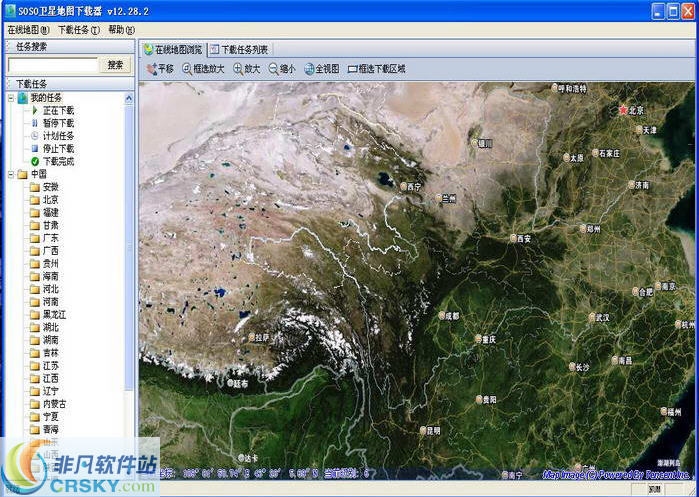The image size is (699, 497).
Task: Collapse the 我的任务 tree node
Action: pos(11,98)
